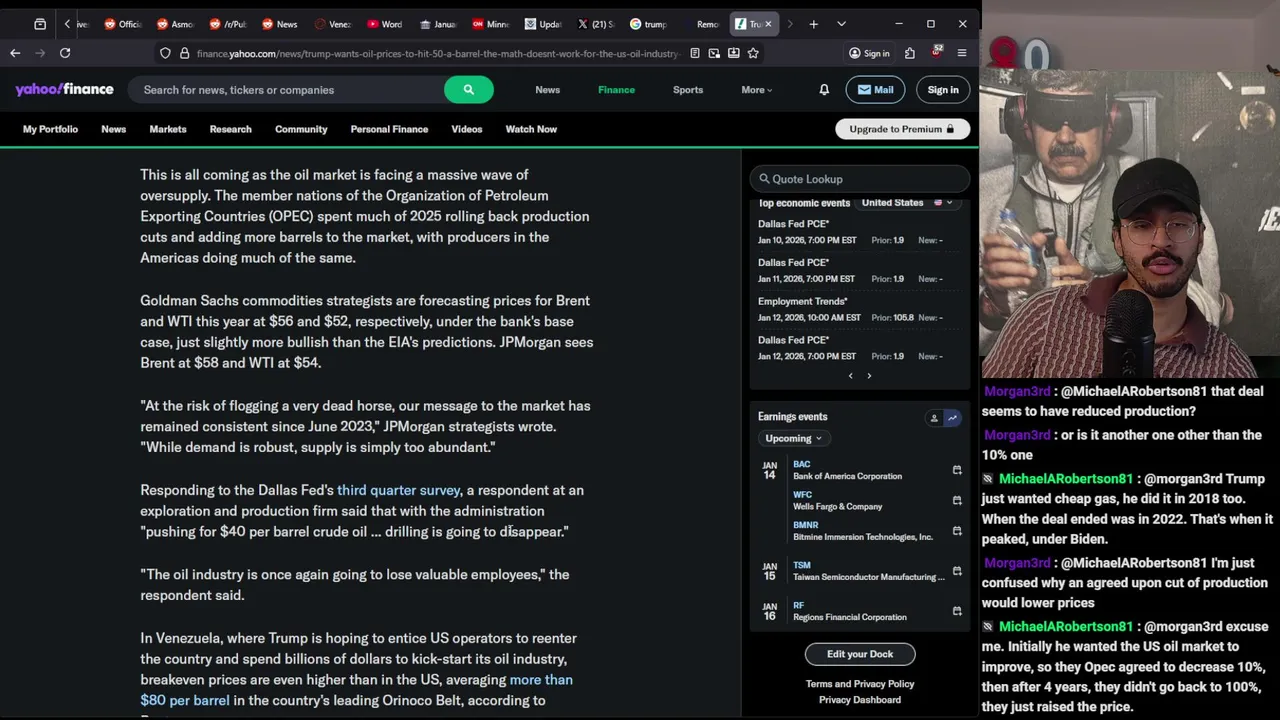This screenshot has height=720, width=1280.
Task: Close the active Yahoo Finance tab
Action: (x=768, y=24)
